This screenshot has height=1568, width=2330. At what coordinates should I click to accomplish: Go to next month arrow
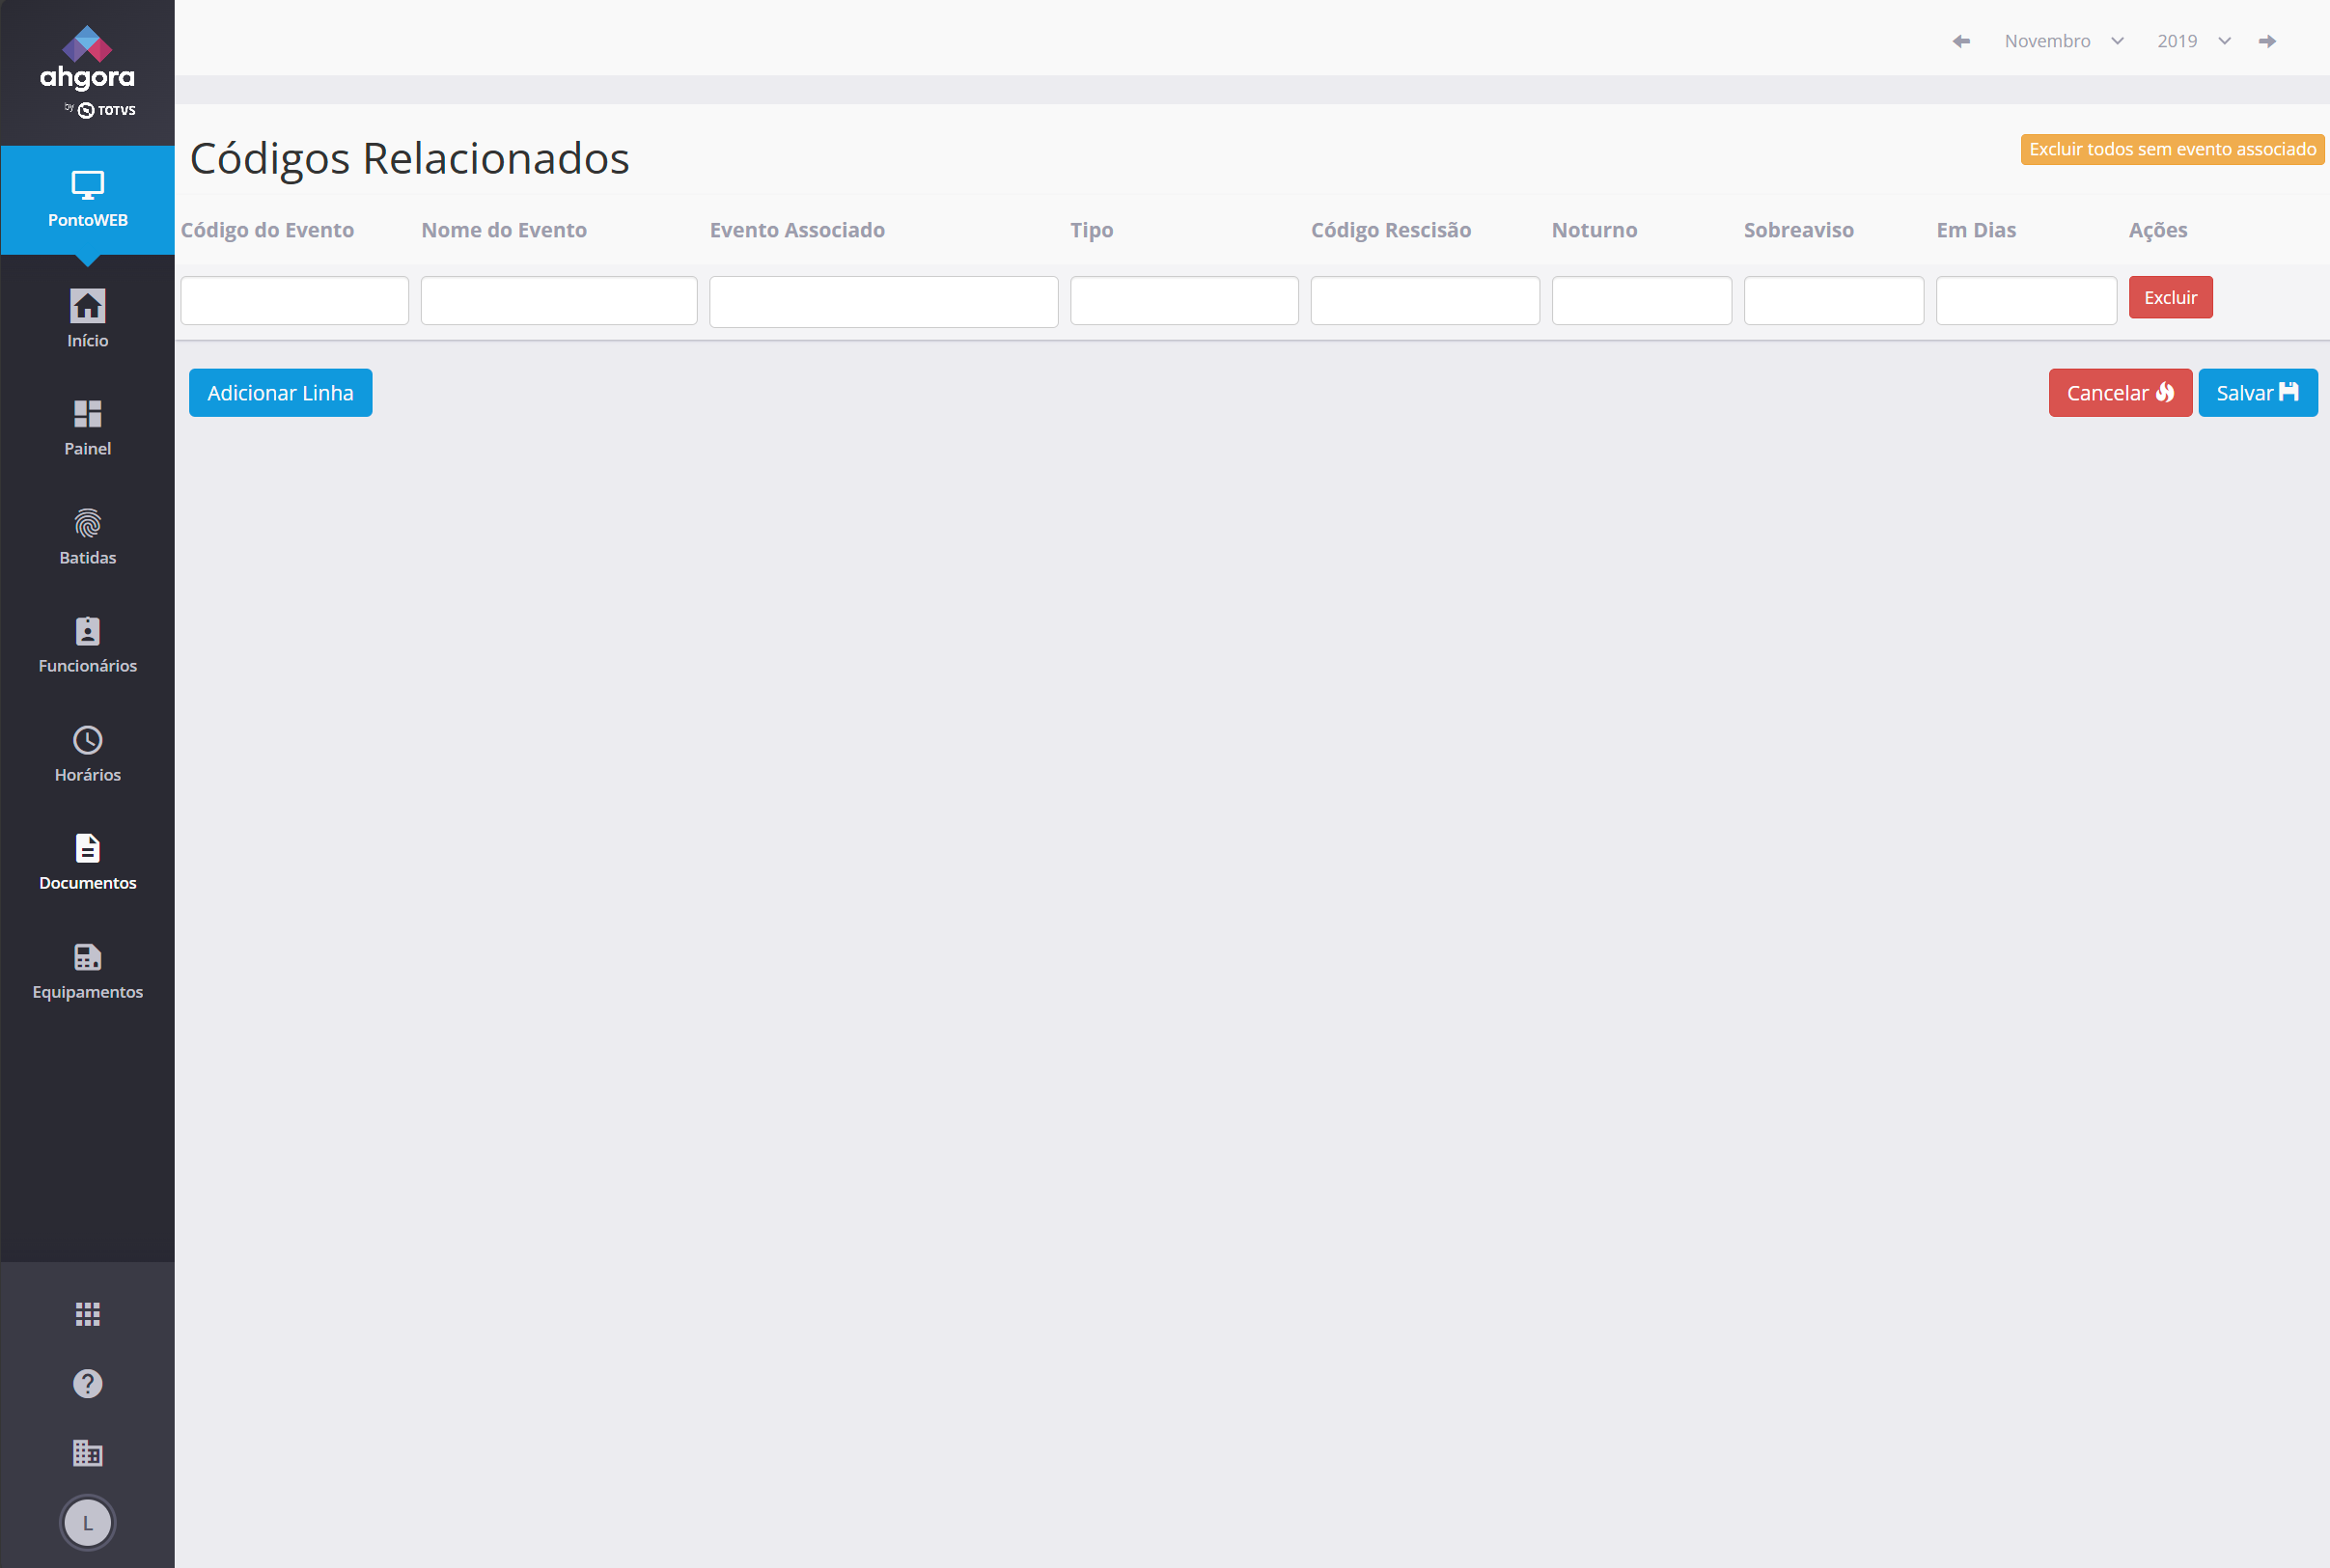(x=2267, y=41)
